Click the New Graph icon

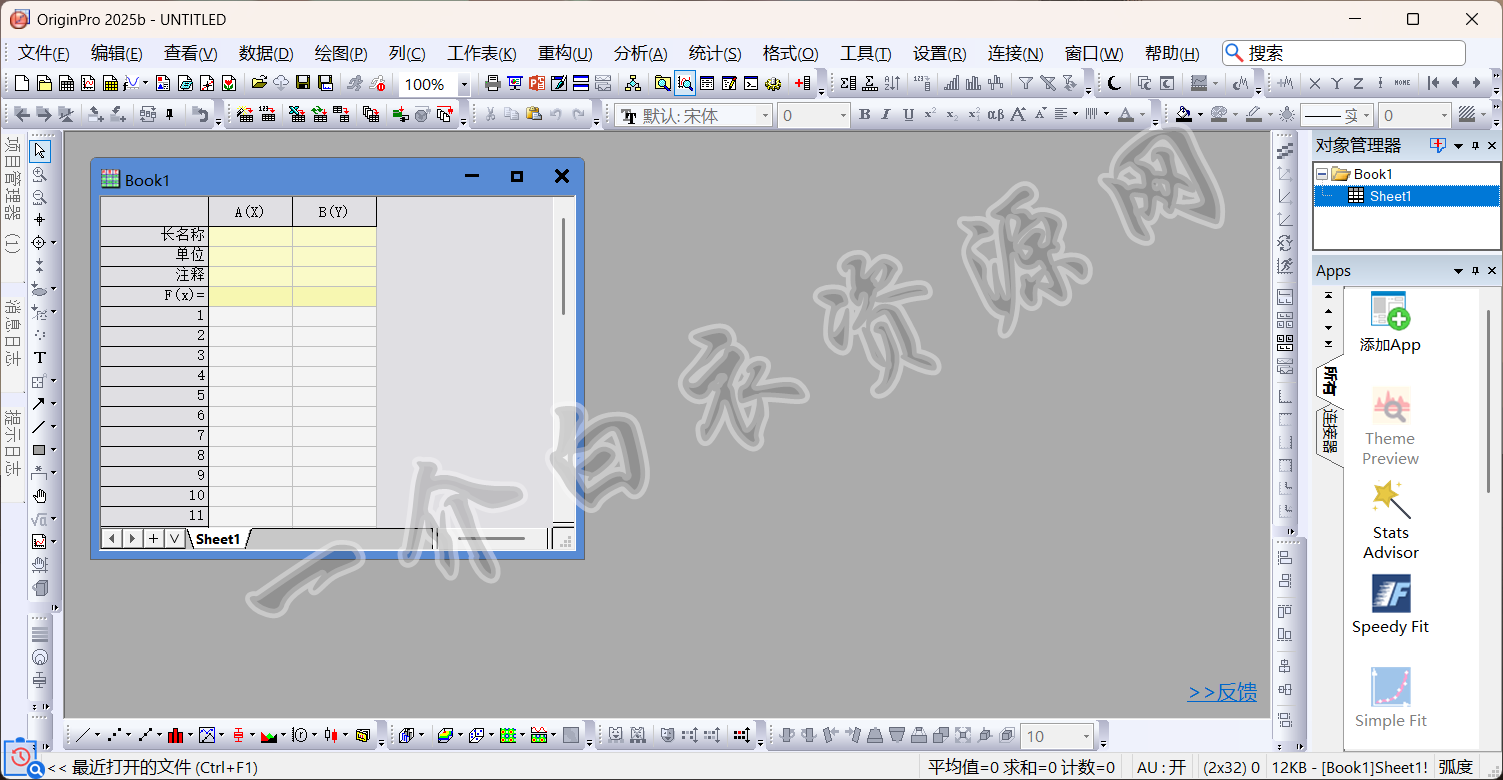point(88,83)
